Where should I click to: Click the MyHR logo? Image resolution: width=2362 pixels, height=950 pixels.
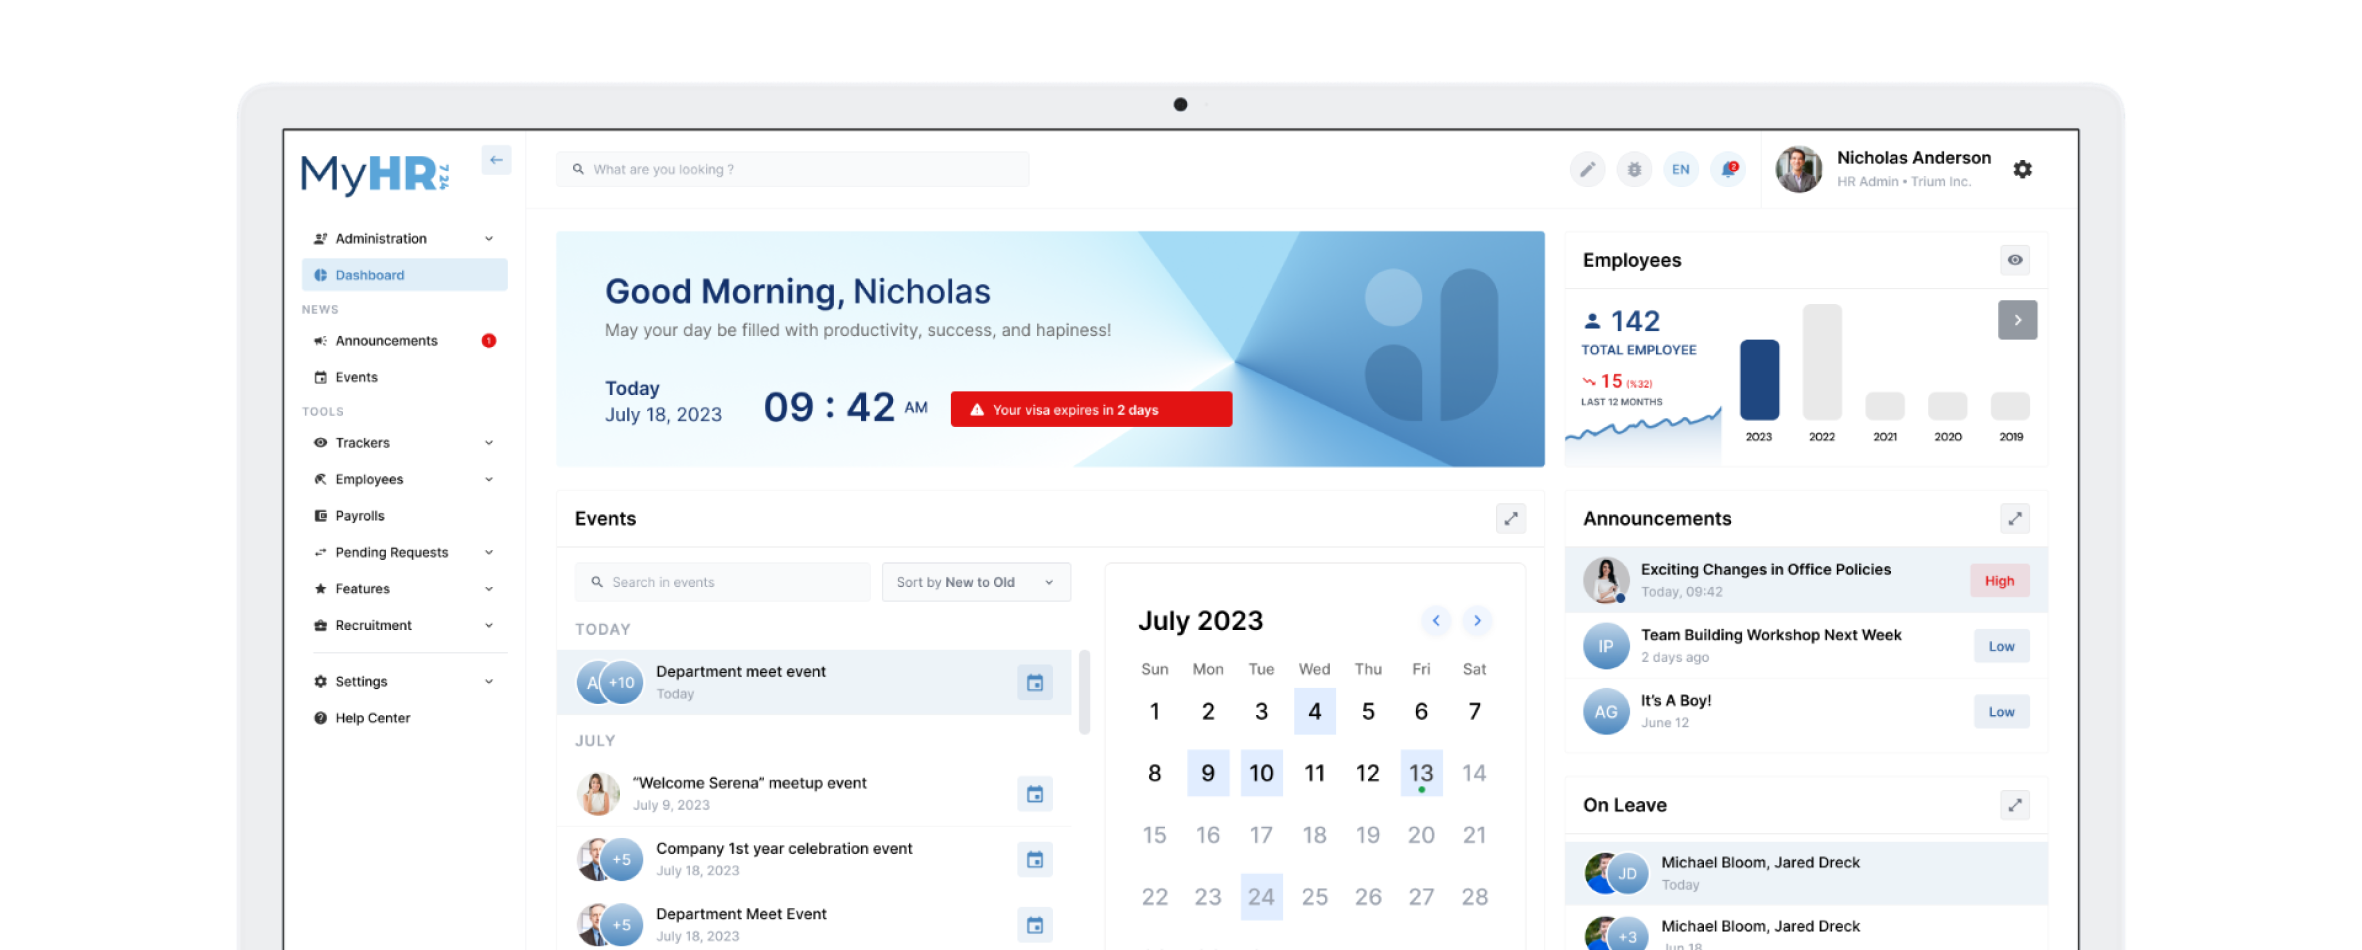coord(375,174)
